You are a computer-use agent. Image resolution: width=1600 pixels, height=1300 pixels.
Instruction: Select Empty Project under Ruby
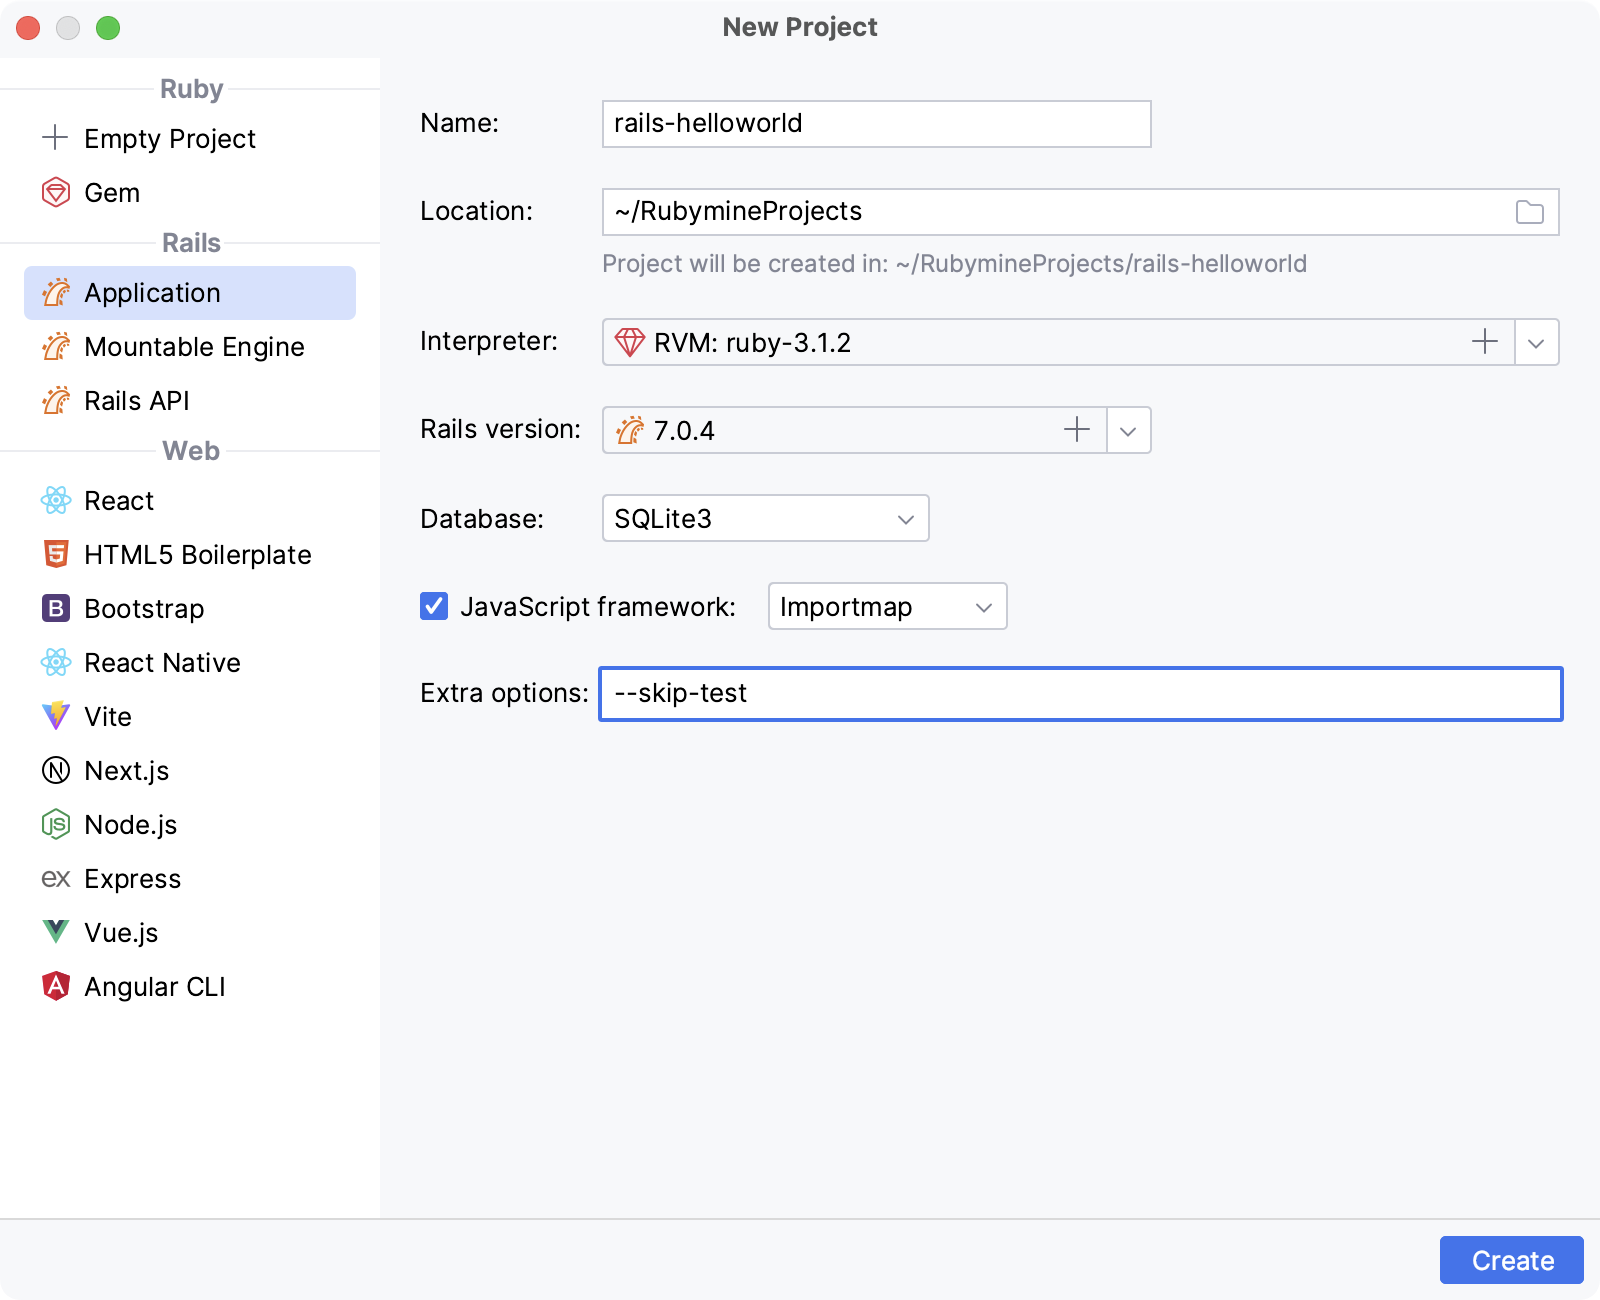tap(55, 138)
